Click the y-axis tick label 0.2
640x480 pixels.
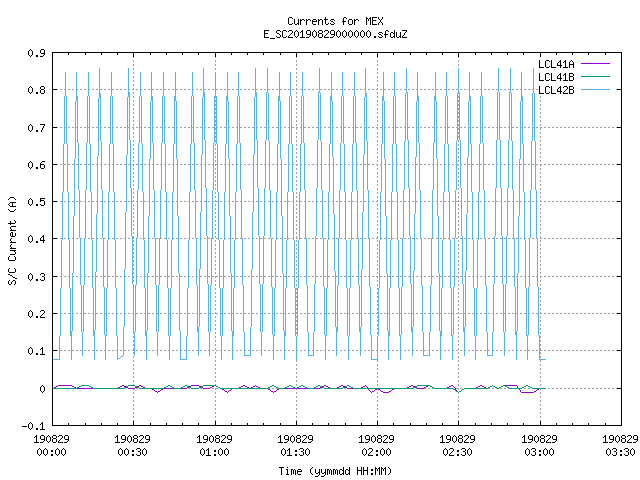click(36, 314)
